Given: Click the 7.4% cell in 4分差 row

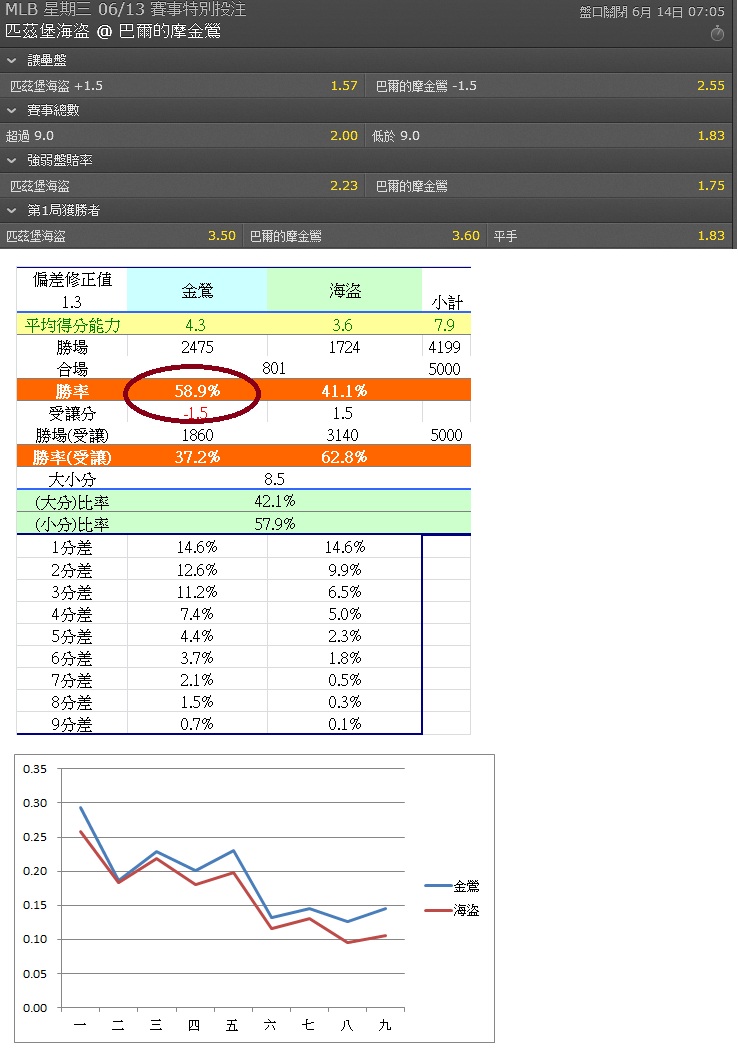Looking at the screenshot, I should pos(197,614).
